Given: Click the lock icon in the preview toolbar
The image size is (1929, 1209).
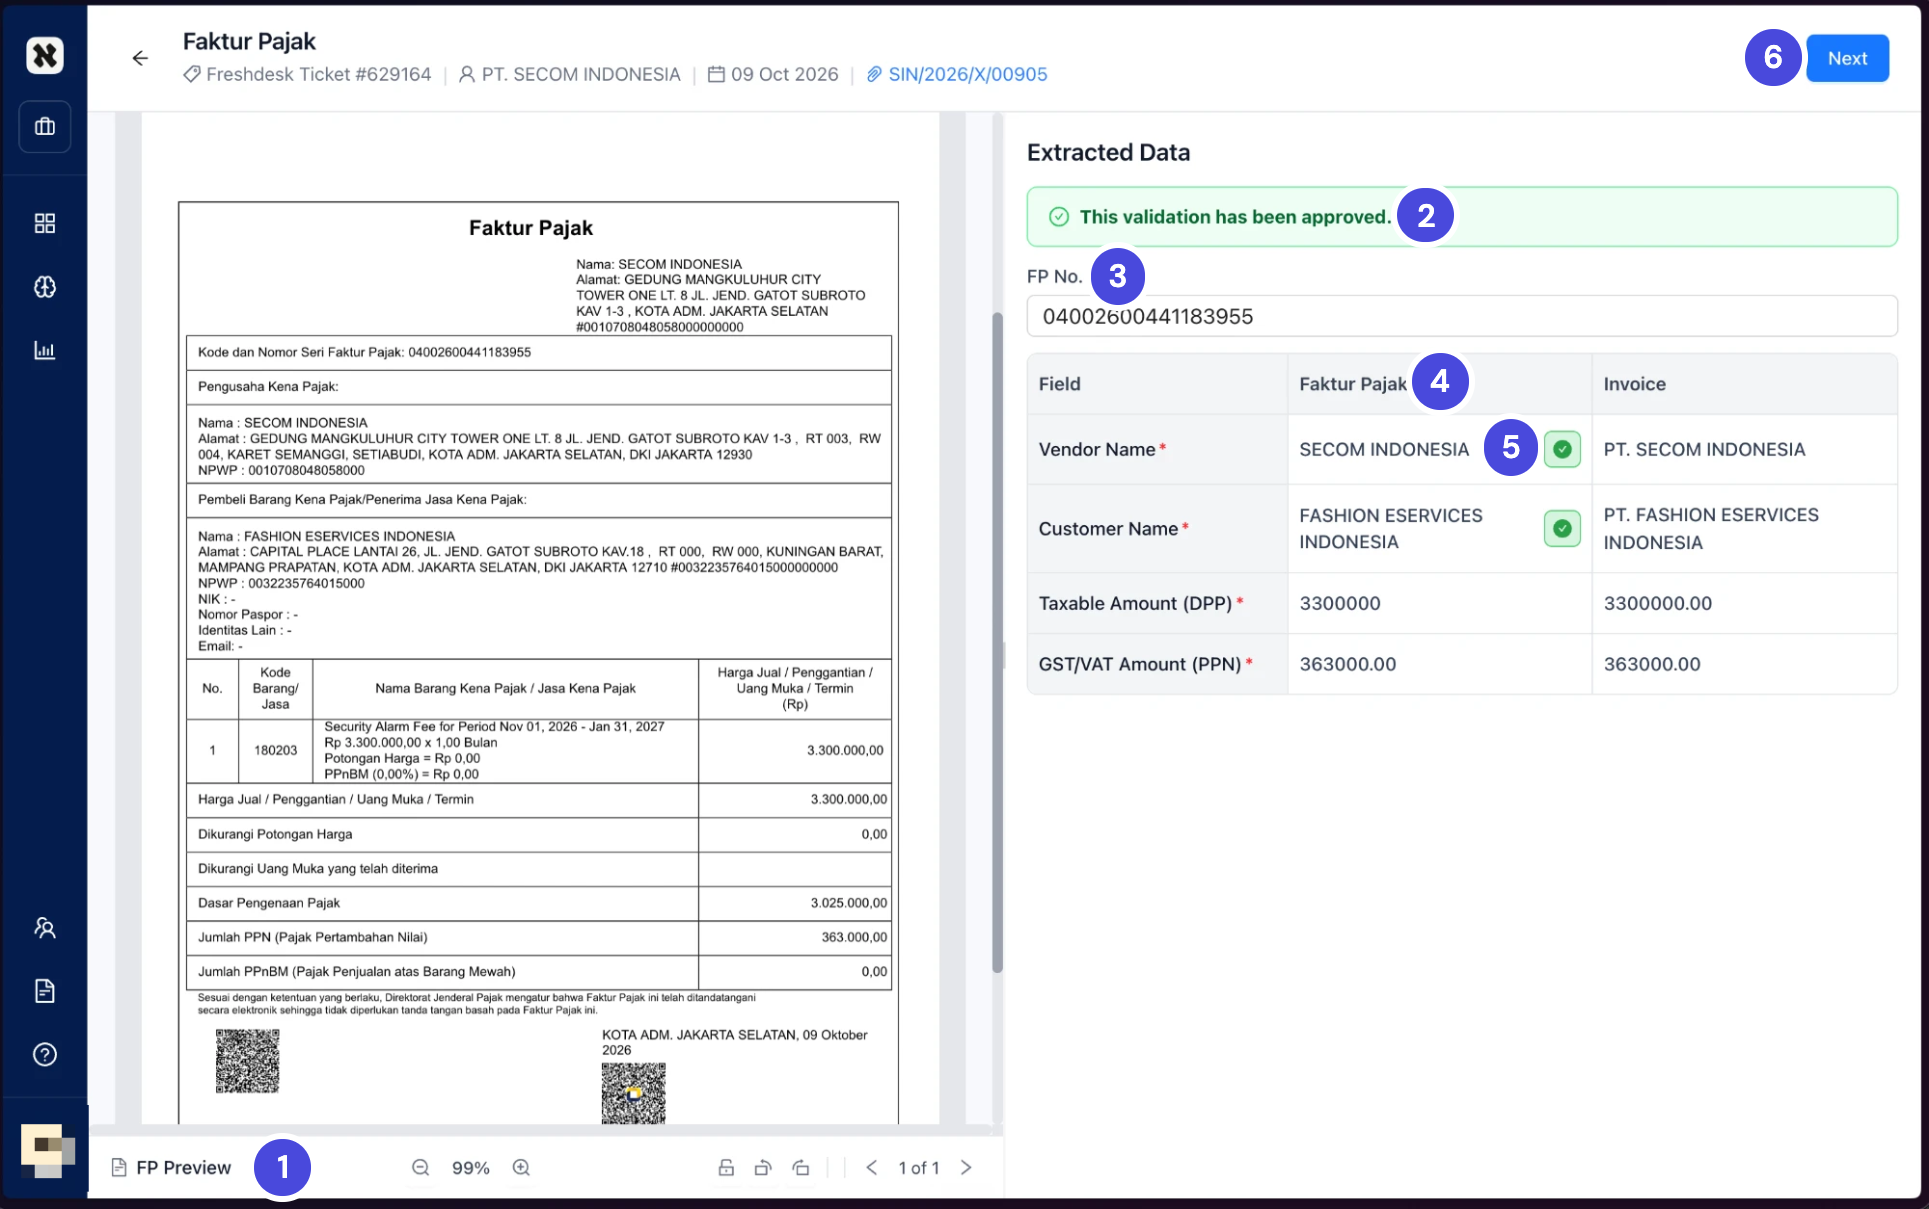Looking at the screenshot, I should click(x=727, y=1167).
